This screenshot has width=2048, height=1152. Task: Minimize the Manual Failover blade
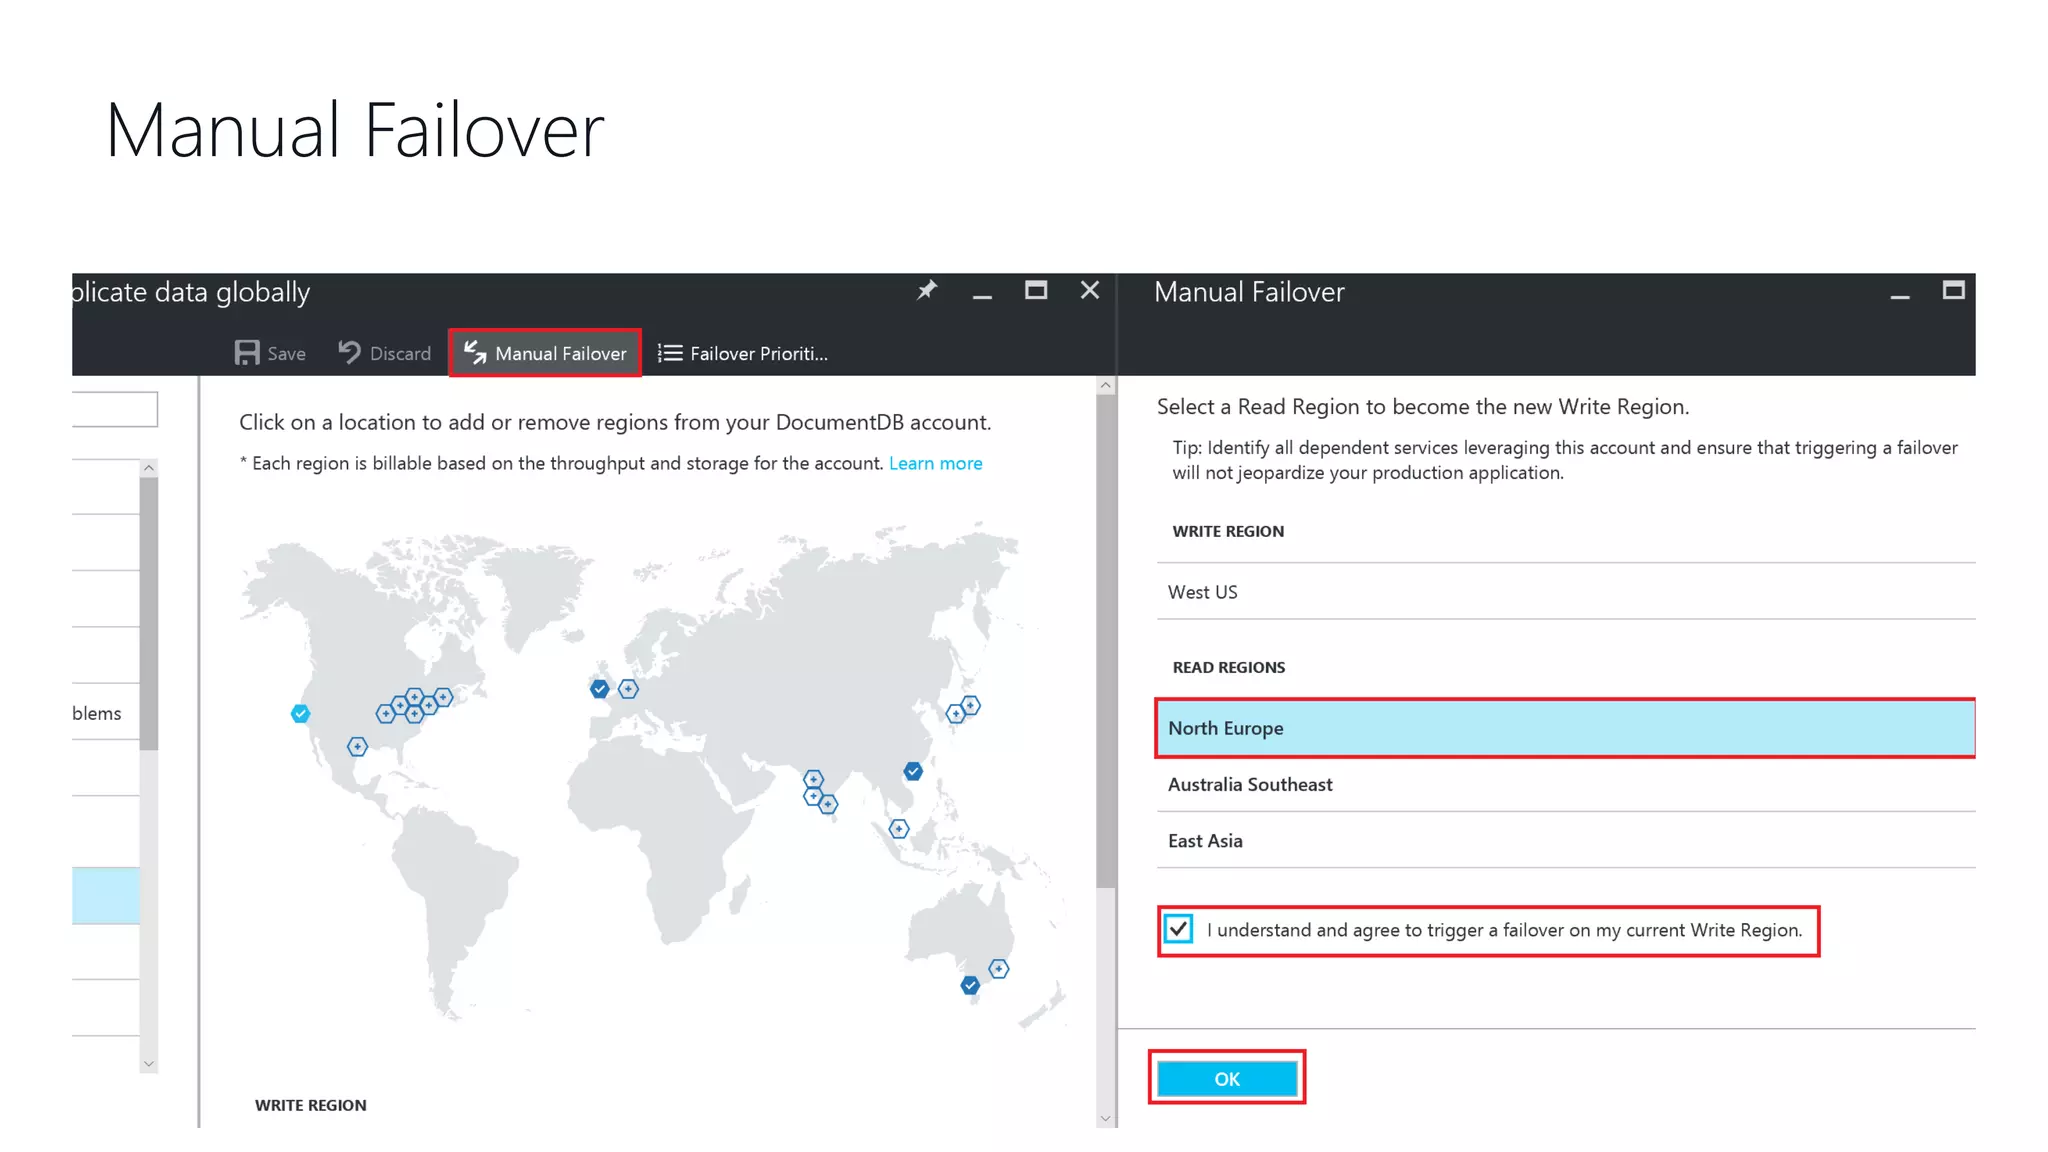pos(1900,296)
